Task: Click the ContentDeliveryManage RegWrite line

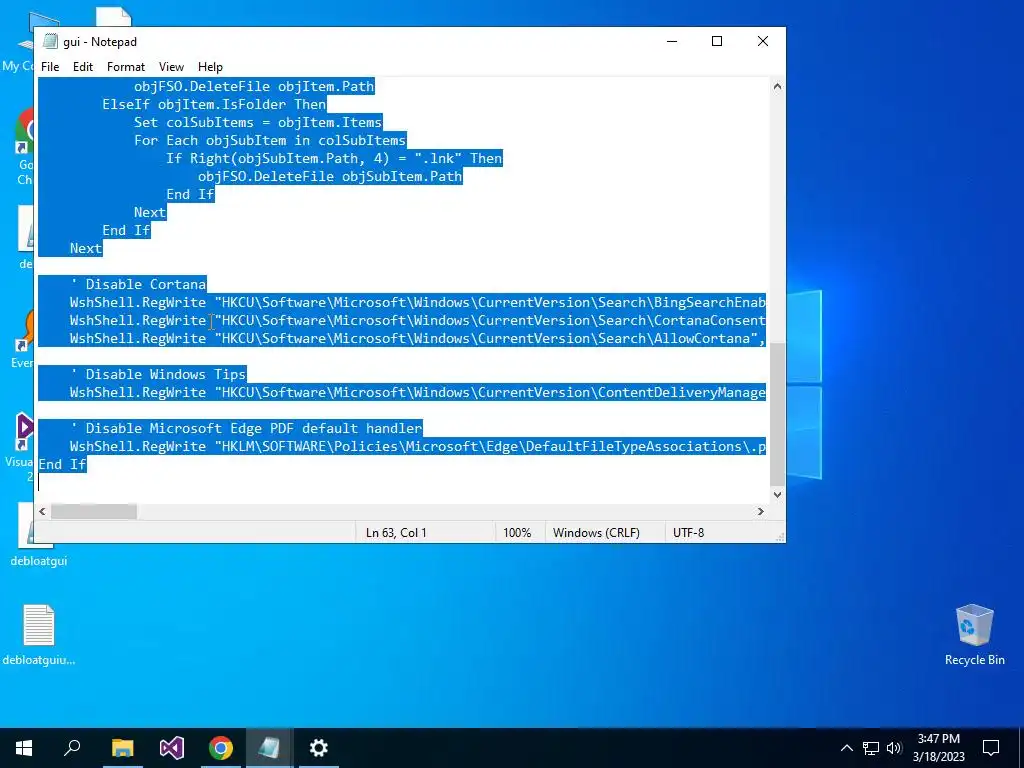Action: tap(417, 392)
